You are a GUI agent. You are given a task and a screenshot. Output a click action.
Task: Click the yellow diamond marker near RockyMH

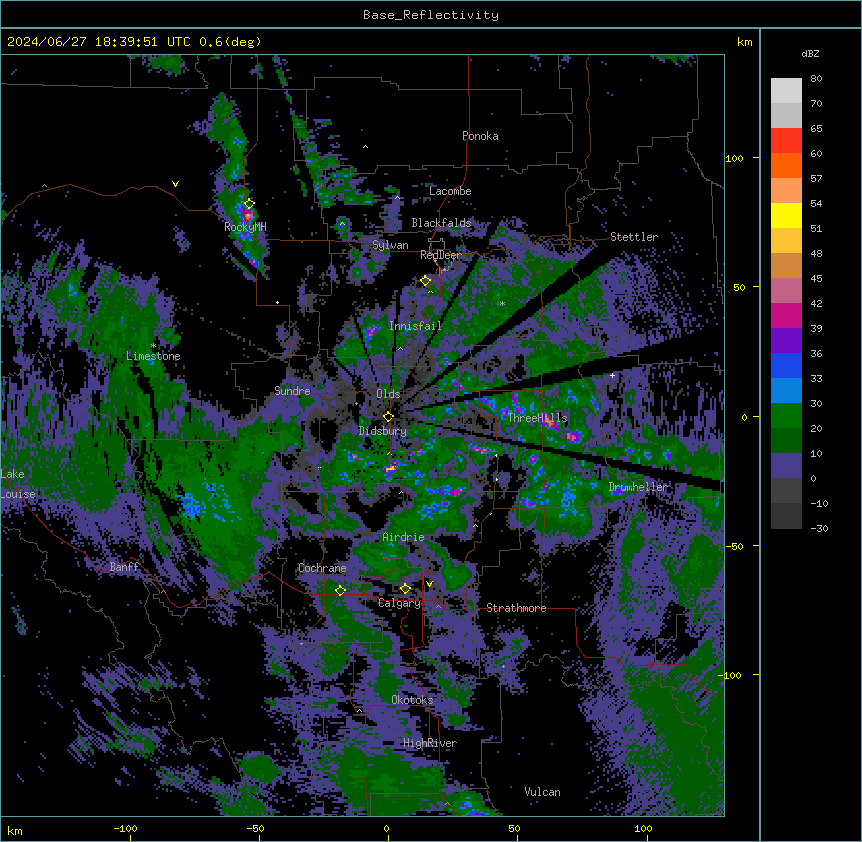[x=249, y=204]
